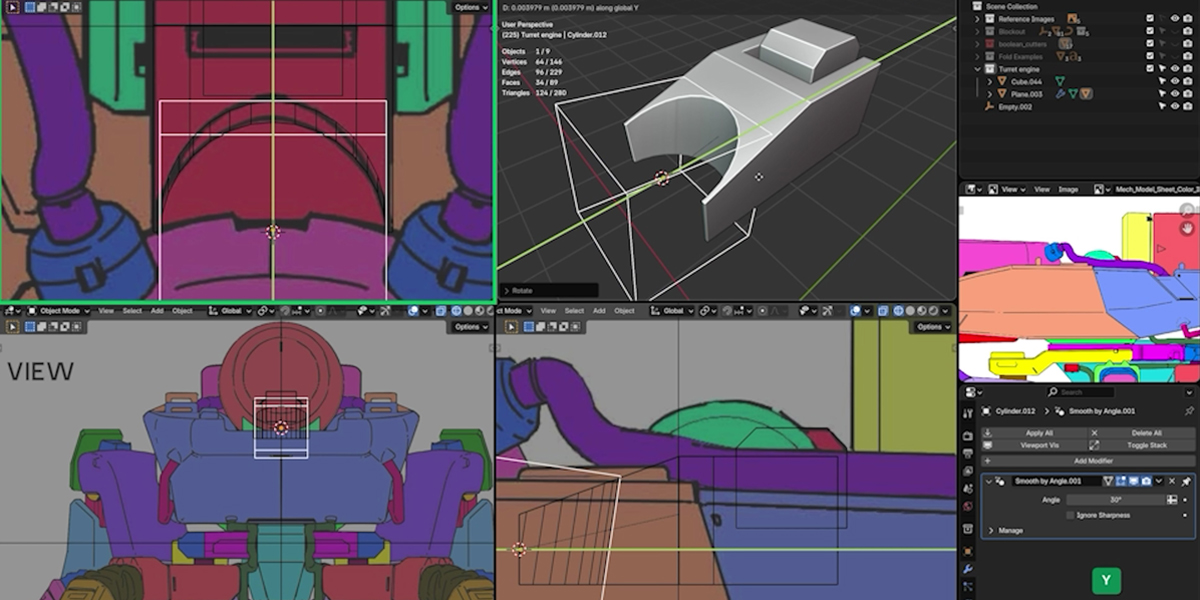
Task: Open the Render properties tab
Action: [x=967, y=436]
